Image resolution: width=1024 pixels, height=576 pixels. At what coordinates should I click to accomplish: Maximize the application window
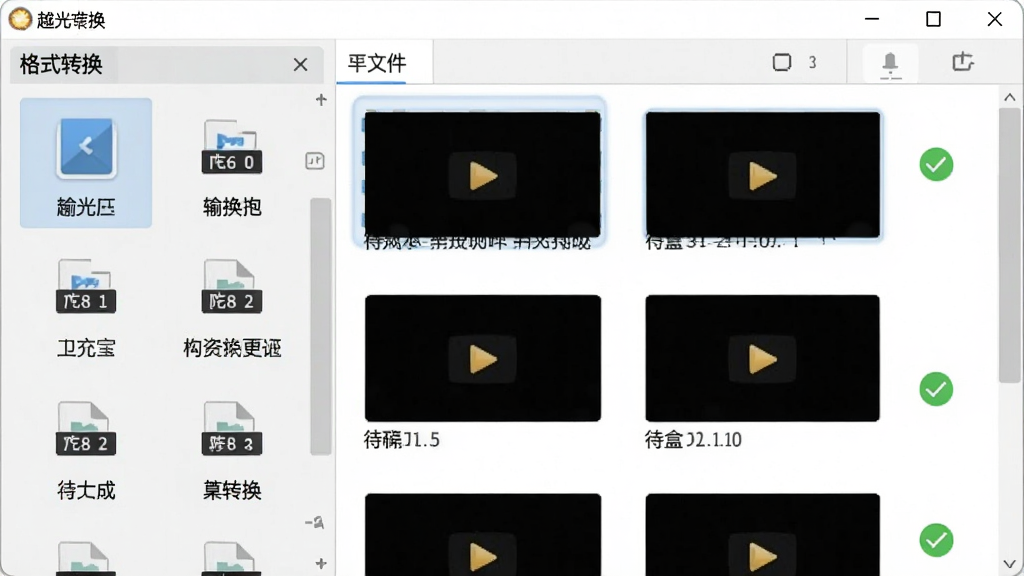click(933, 19)
